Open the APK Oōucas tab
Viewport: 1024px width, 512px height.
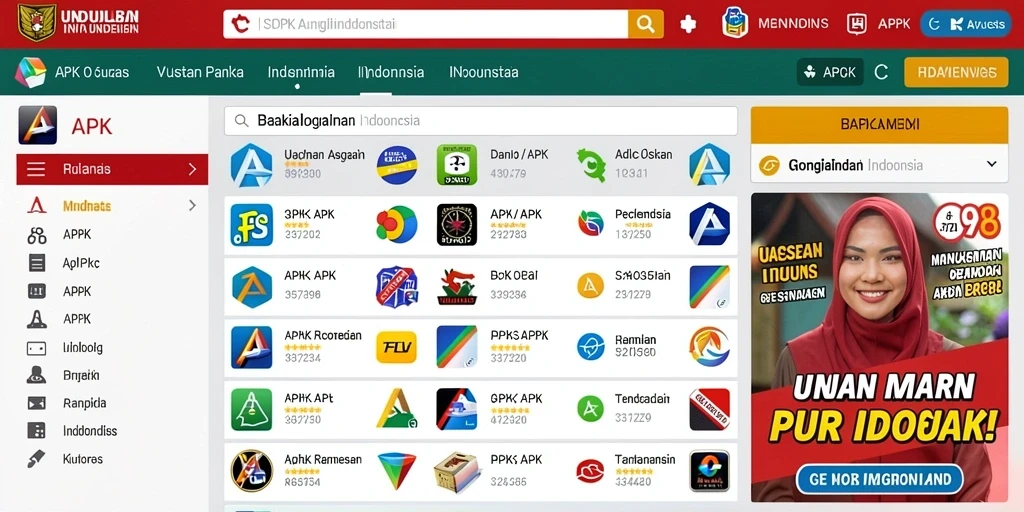tap(92, 72)
